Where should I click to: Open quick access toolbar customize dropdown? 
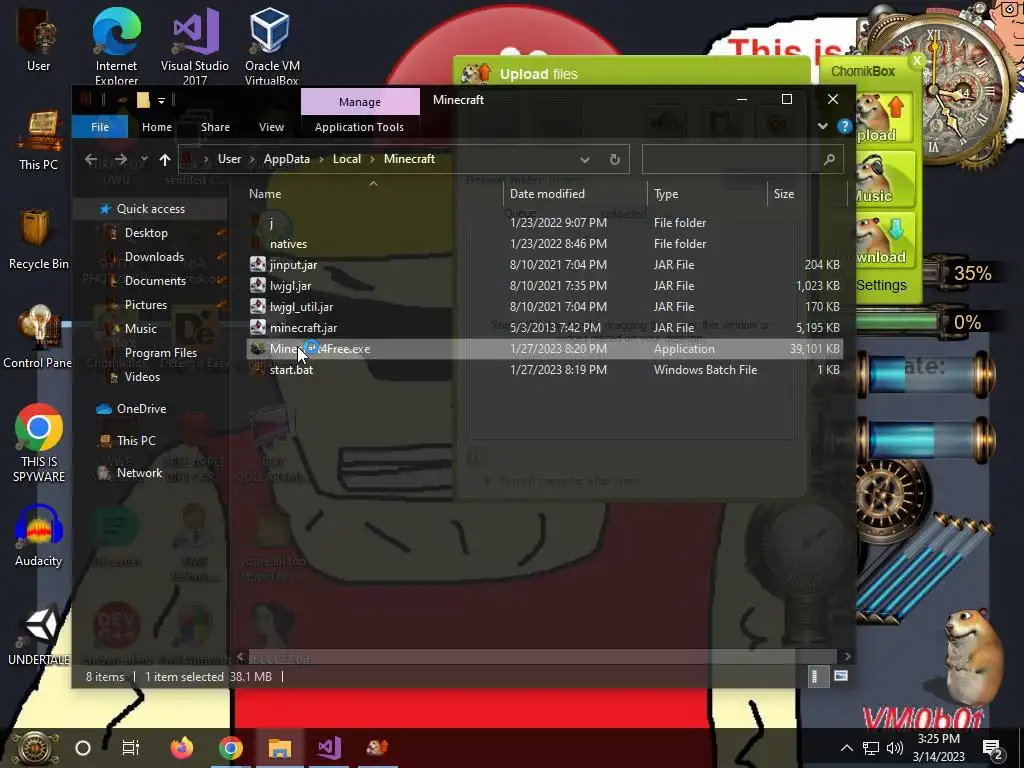[161, 100]
